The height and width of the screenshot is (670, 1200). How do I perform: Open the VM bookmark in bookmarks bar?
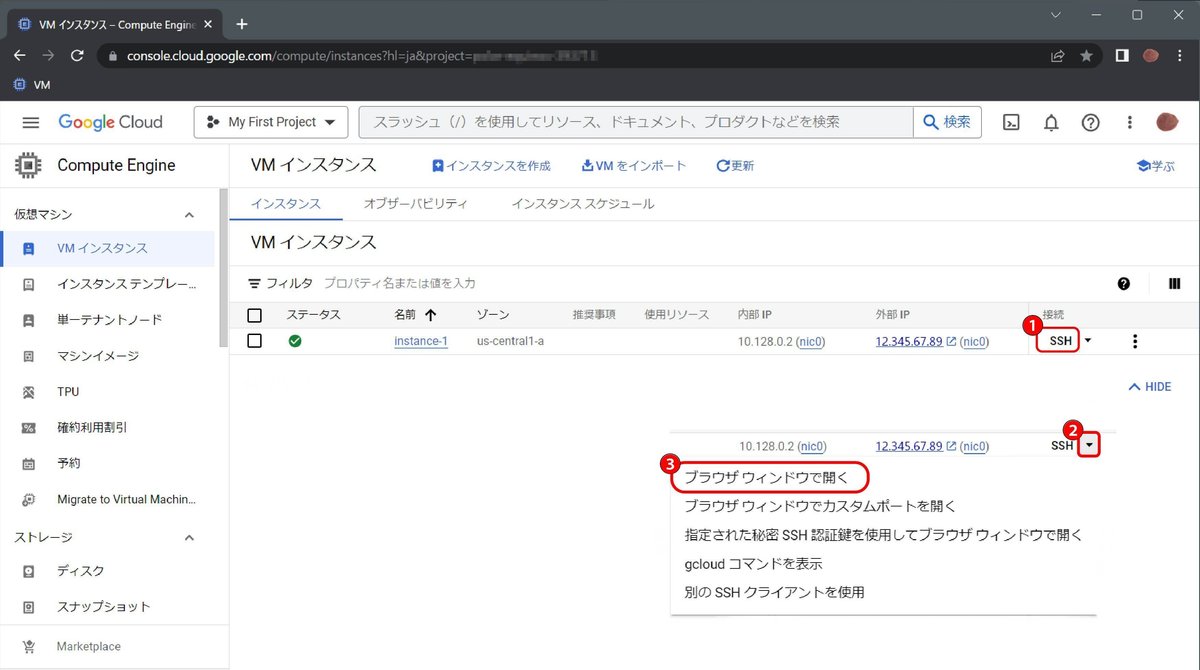pos(31,85)
